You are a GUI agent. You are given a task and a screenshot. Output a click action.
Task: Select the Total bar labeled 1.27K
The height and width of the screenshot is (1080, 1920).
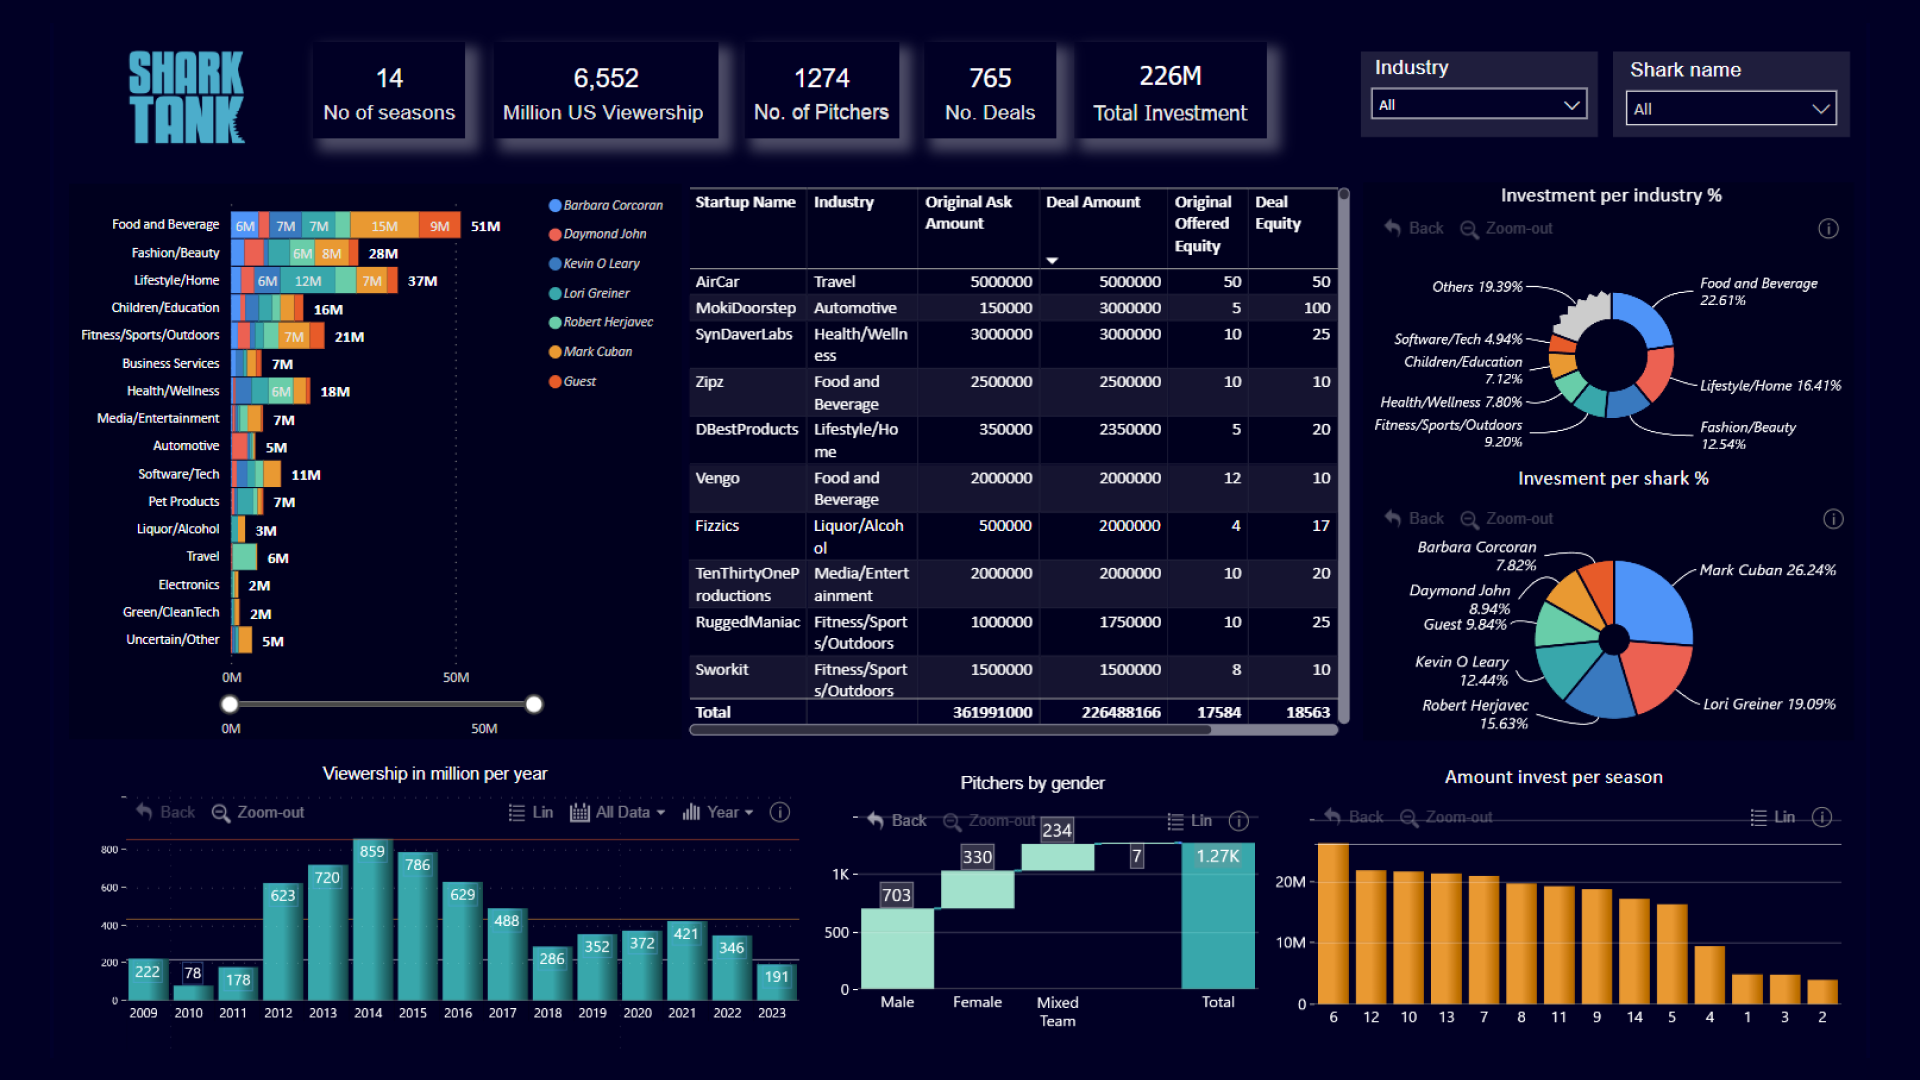coord(1218,916)
